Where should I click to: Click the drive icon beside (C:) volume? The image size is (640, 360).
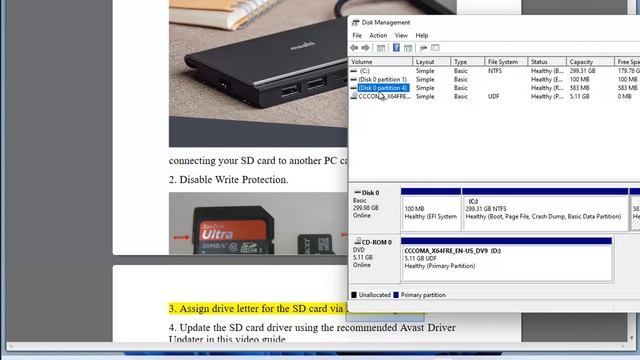[x=354, y=71]
